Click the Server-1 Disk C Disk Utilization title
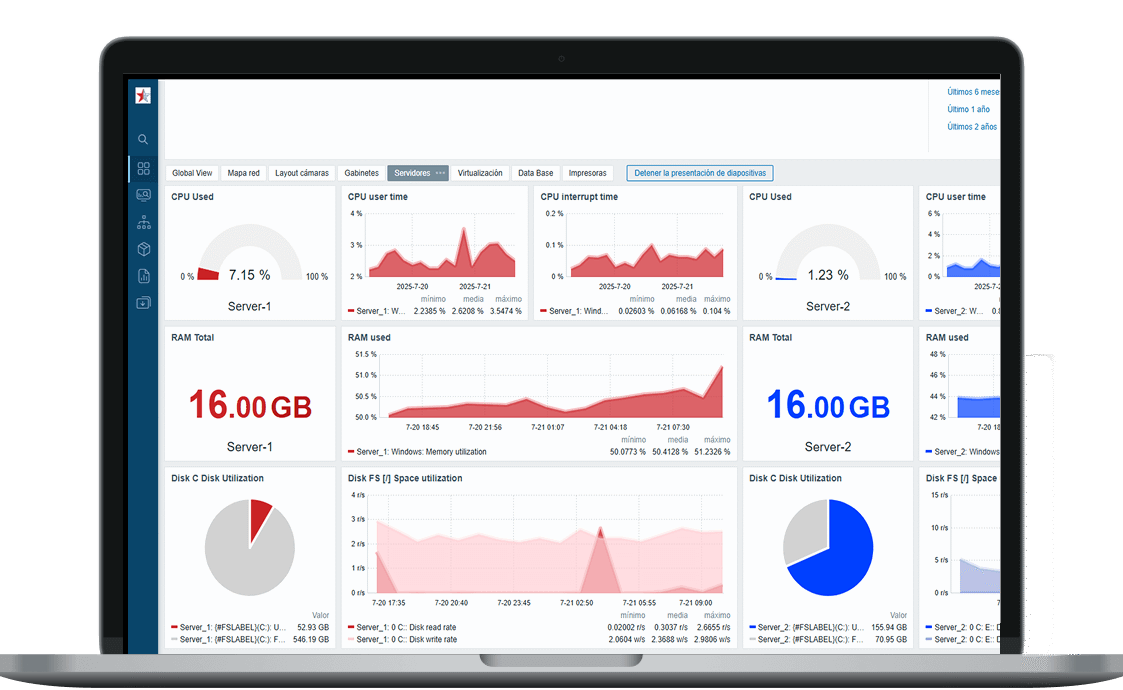 click(x=217, y=478)
